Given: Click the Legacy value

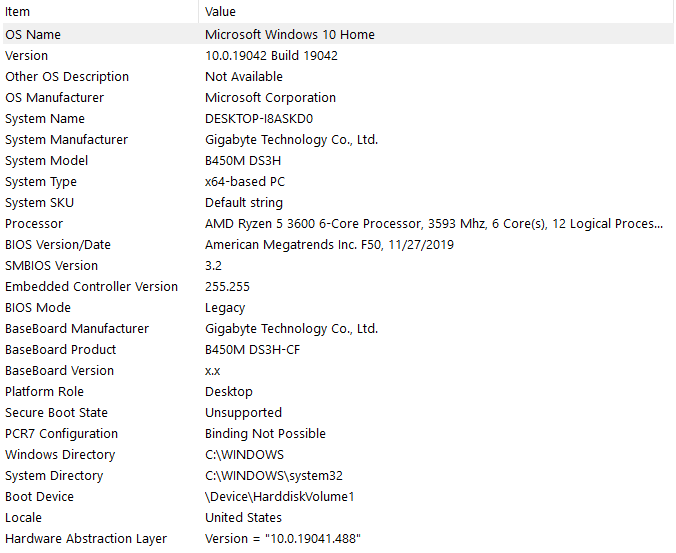Looking at the screenshot, I should (x=225, y=308).
